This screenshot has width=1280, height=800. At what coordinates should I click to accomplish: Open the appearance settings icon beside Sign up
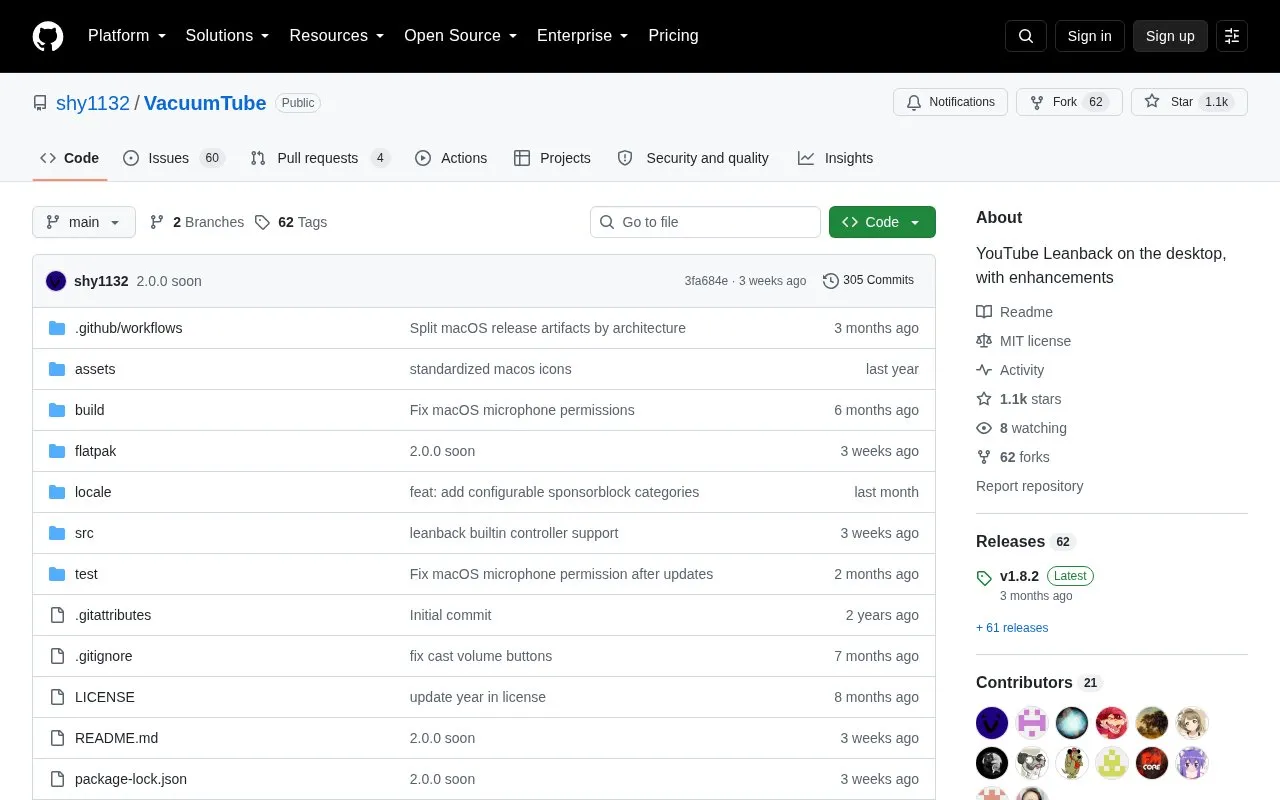(x=1232, y=36)
